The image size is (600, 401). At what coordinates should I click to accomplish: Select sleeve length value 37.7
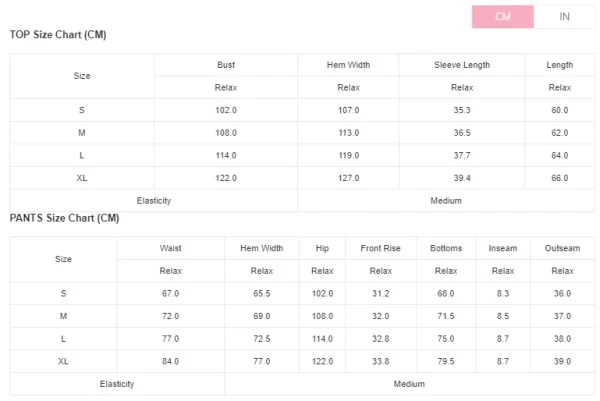coord(462,155)
